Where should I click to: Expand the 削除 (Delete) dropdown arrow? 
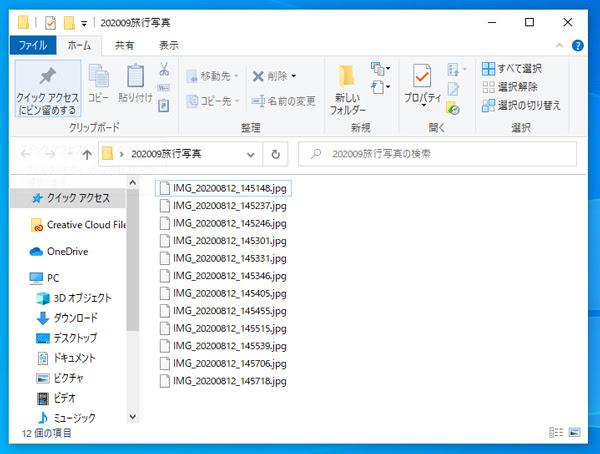point(293,76)
